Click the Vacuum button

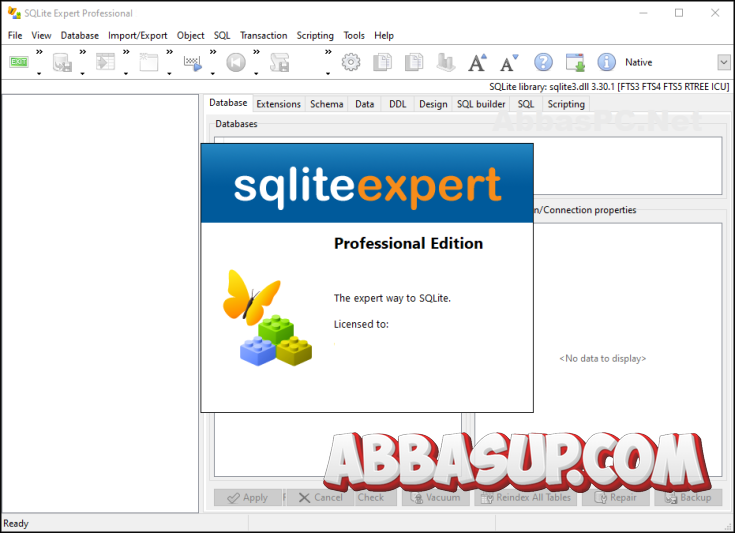point(435,497)
